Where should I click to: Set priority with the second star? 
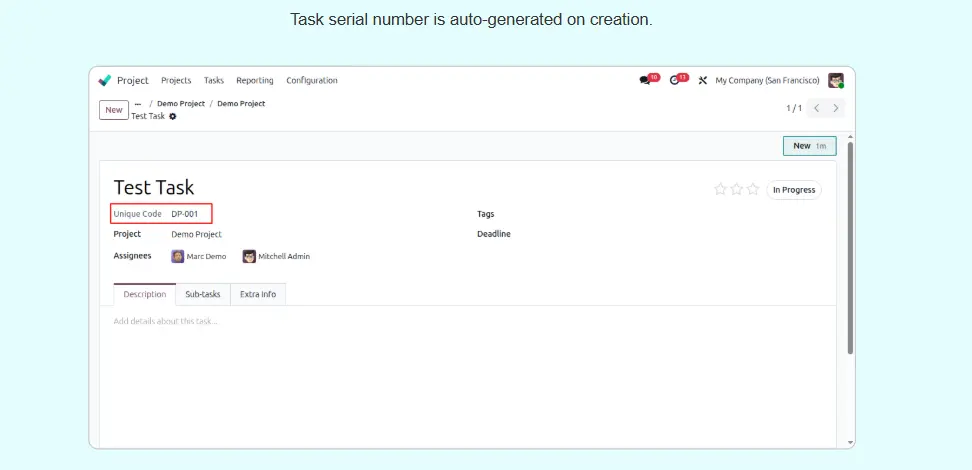click(737, 190)
